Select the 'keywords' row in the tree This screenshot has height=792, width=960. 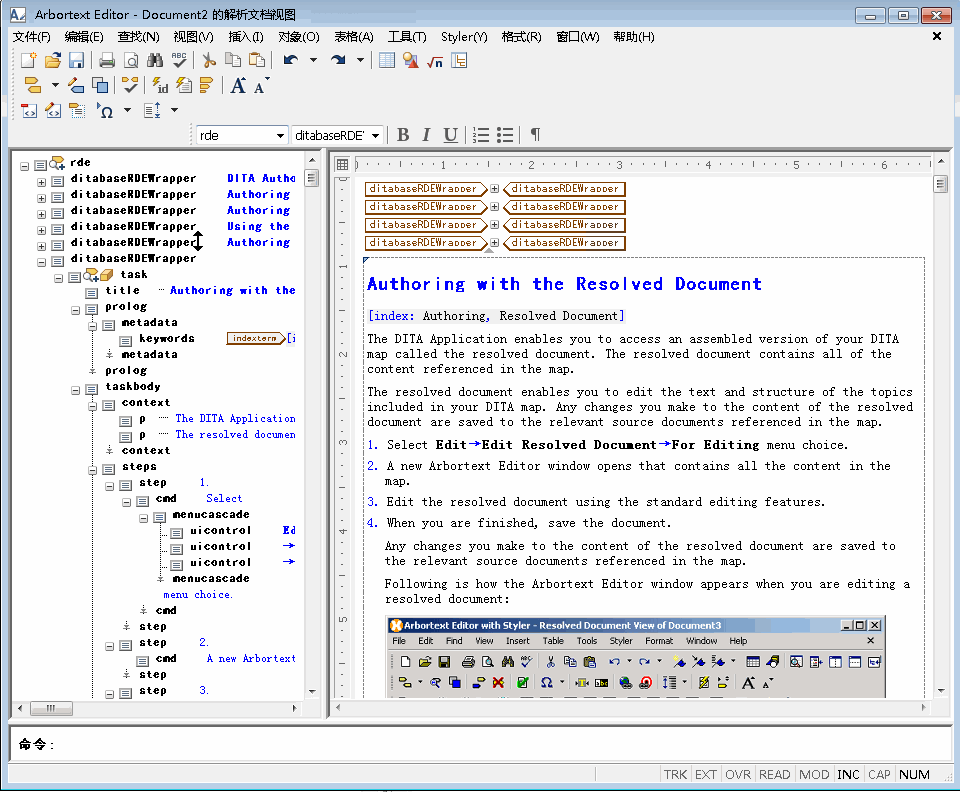(x=167, y=338)
